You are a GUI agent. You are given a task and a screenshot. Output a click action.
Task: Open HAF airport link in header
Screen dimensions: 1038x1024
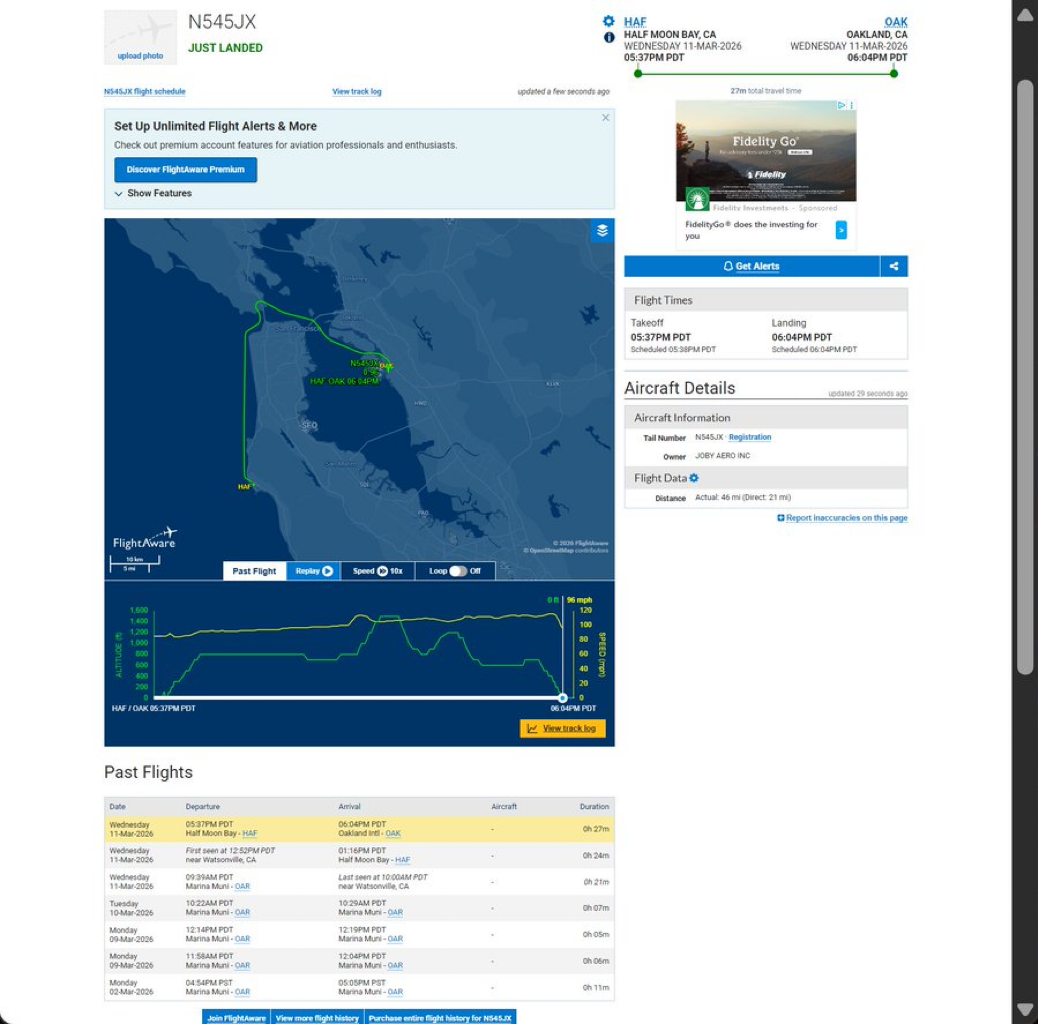pyautogui.click(x=635, y=22)
